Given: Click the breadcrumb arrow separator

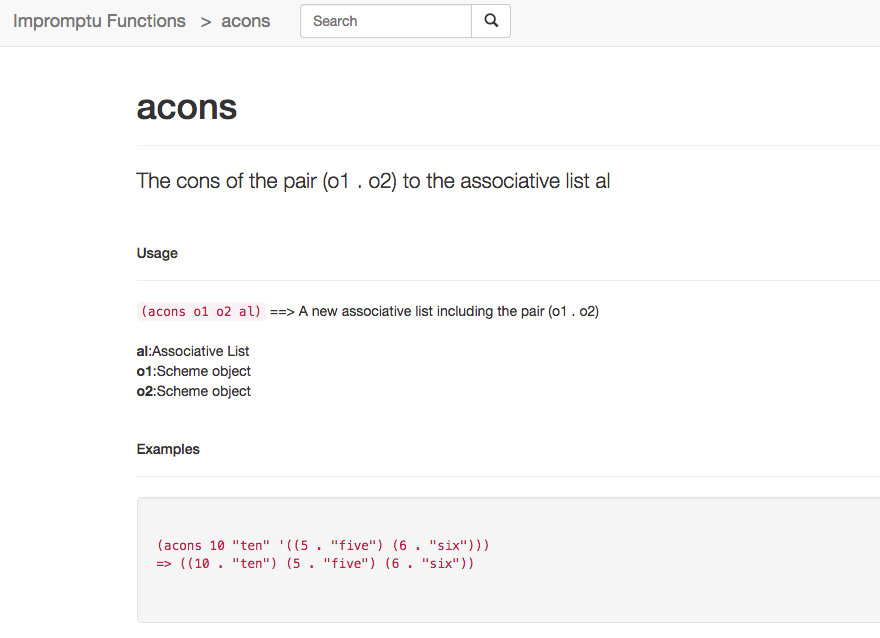Looking at the screenshot, I should click(205, 22).
